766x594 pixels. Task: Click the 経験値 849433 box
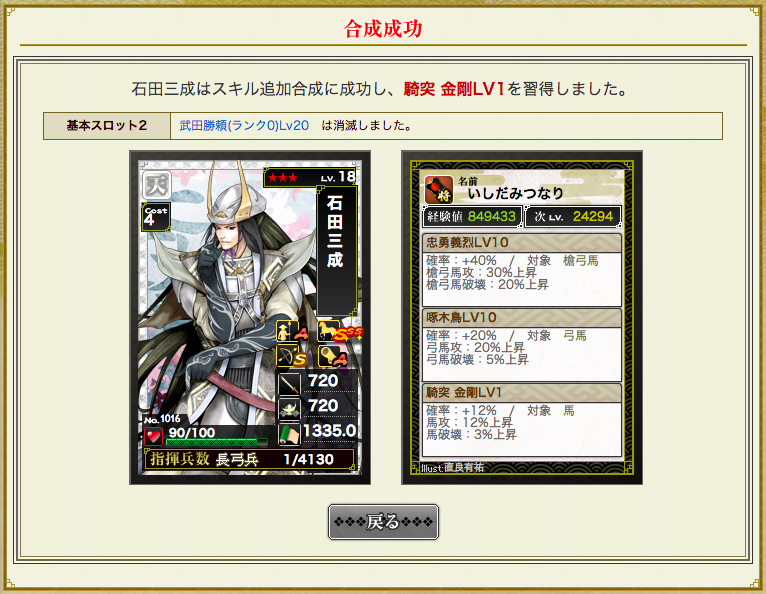point(472,216)
